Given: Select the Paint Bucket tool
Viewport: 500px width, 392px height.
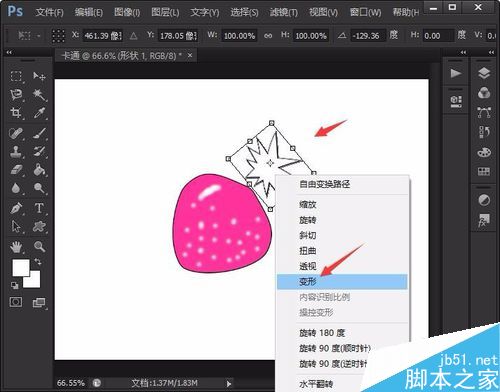Looking at the screenshot, I should tap(39, 170).
